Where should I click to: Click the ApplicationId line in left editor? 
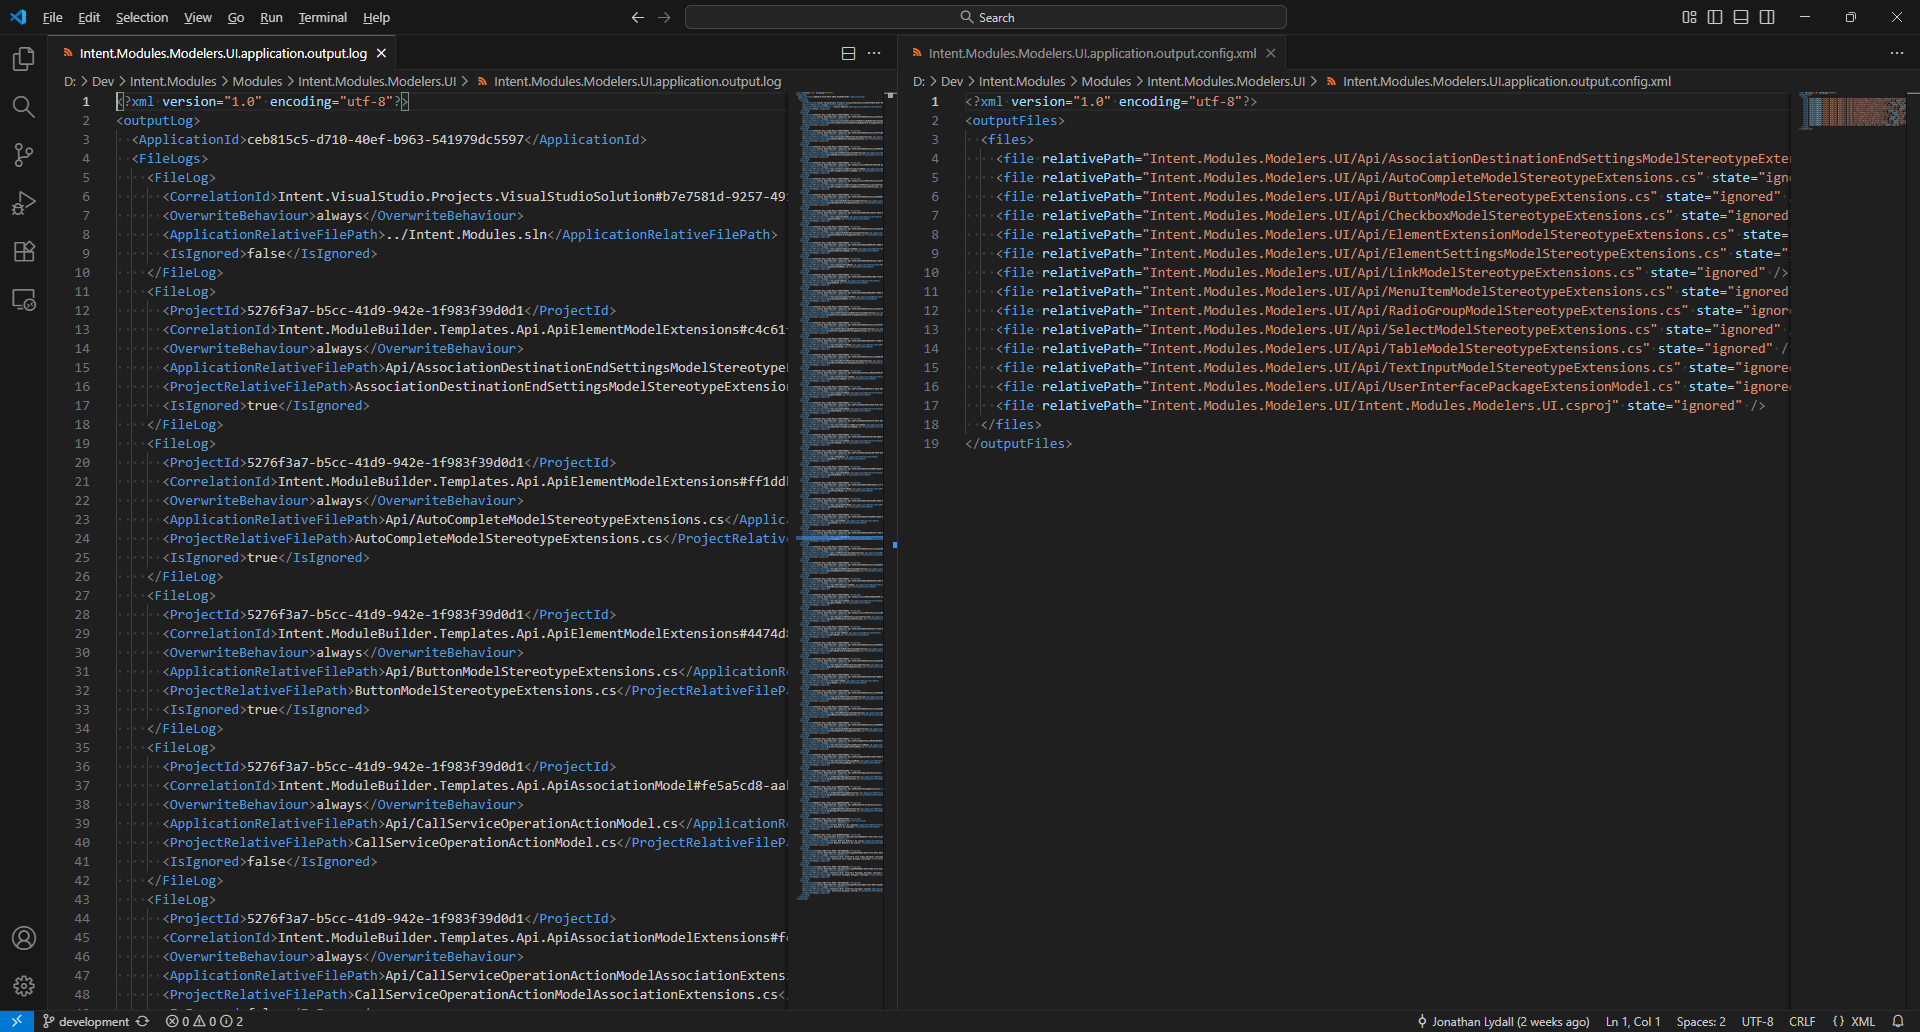click(390, 139)
